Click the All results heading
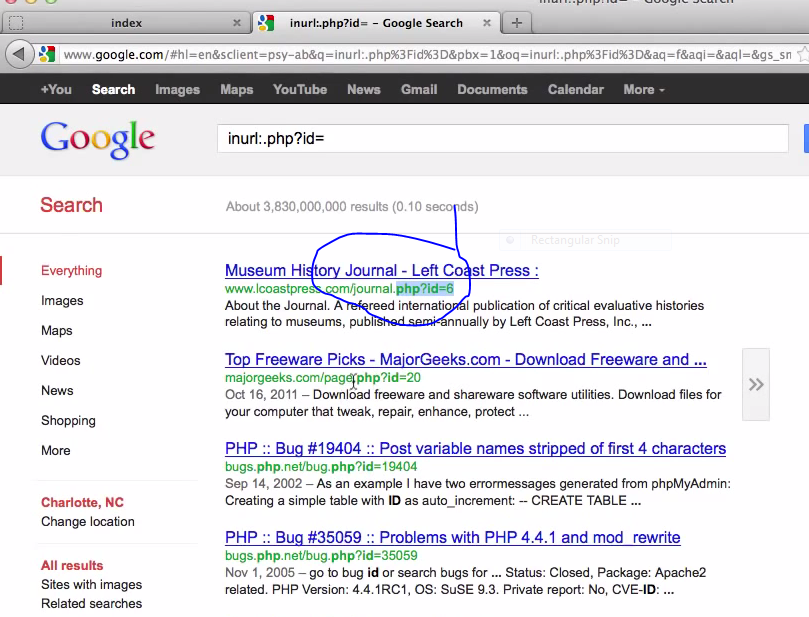 pyautogui.click(x=72, y=565)
